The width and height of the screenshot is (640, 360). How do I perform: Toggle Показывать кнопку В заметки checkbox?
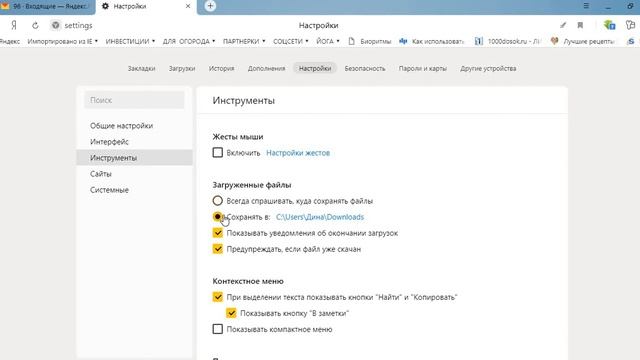[x=231, y=313]
